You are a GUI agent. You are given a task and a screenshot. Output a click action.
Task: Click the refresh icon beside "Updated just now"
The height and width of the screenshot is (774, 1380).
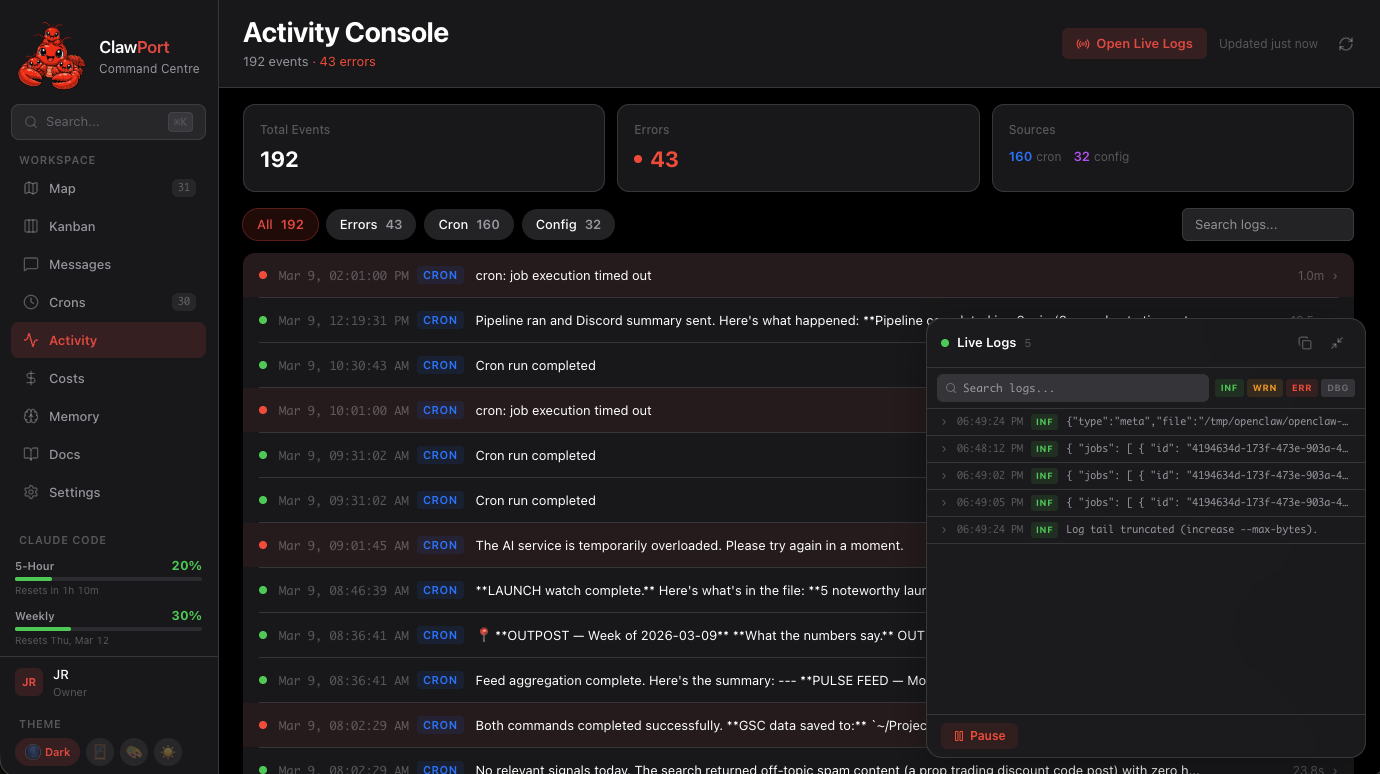pyautogui.click(x=1346, y=44)
